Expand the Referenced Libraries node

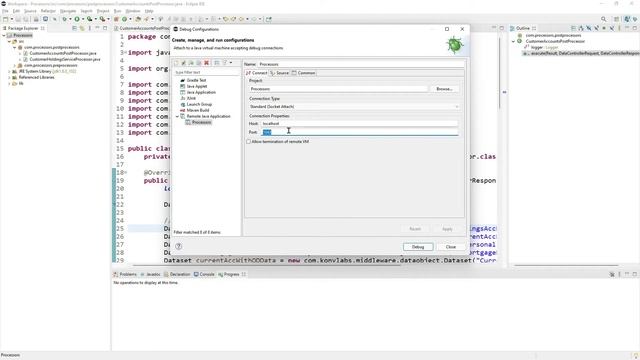[x=9, y=78]
